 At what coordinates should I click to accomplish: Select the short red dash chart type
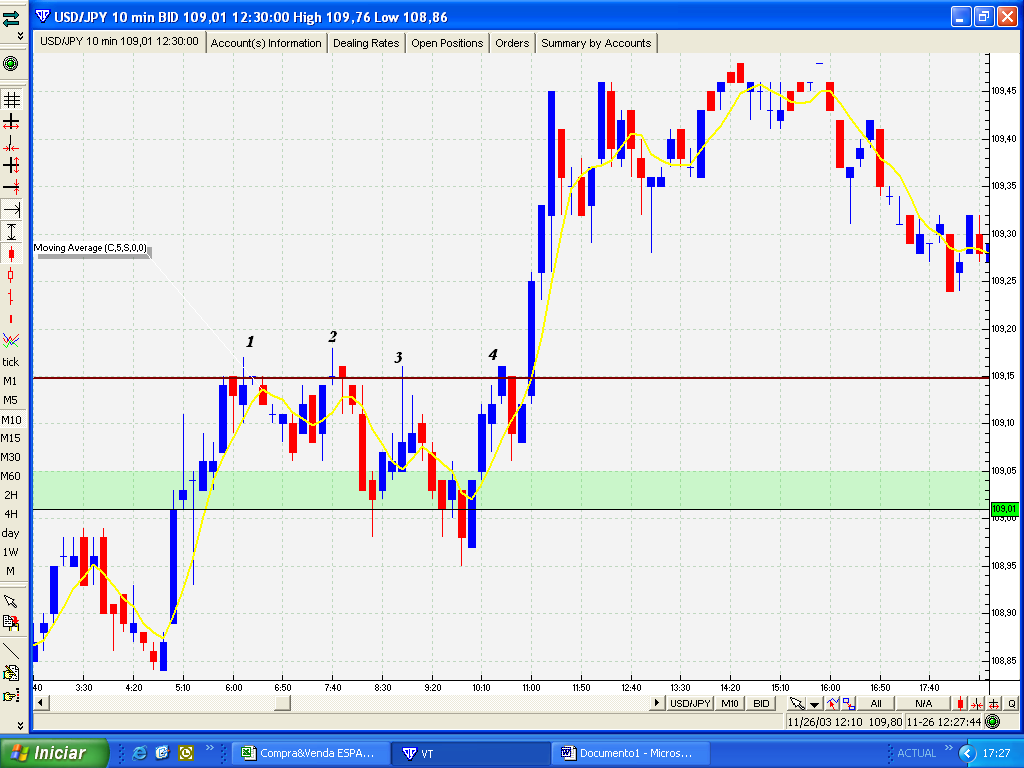(11, 319)
